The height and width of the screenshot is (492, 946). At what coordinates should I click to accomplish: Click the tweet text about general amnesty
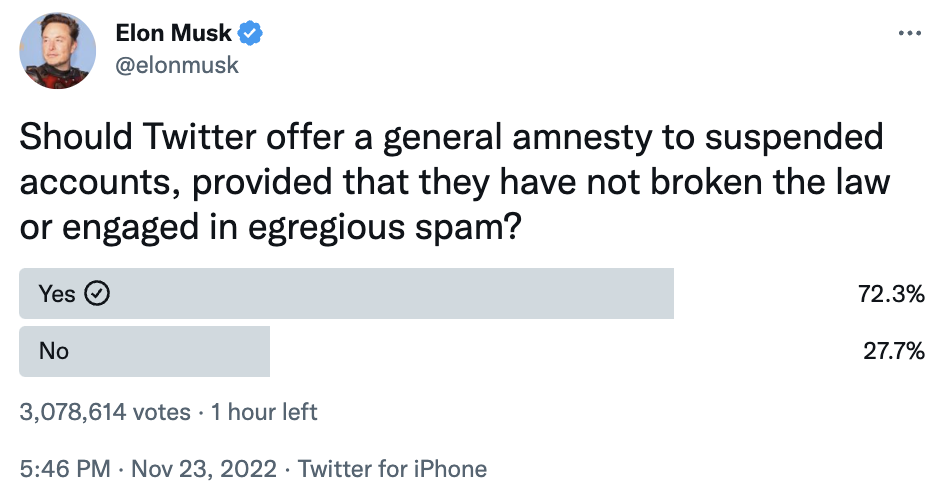[455, 182]
